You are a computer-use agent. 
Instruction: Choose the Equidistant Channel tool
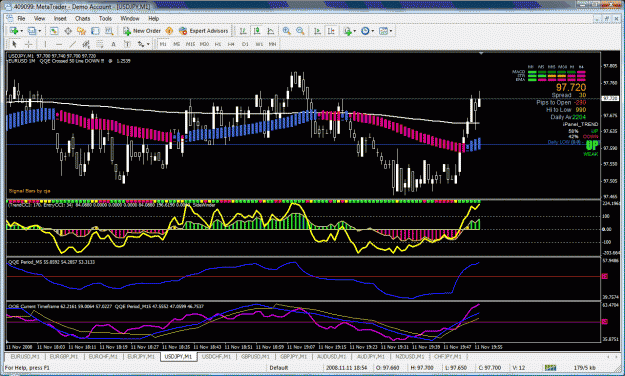click(x=86, y=44)
